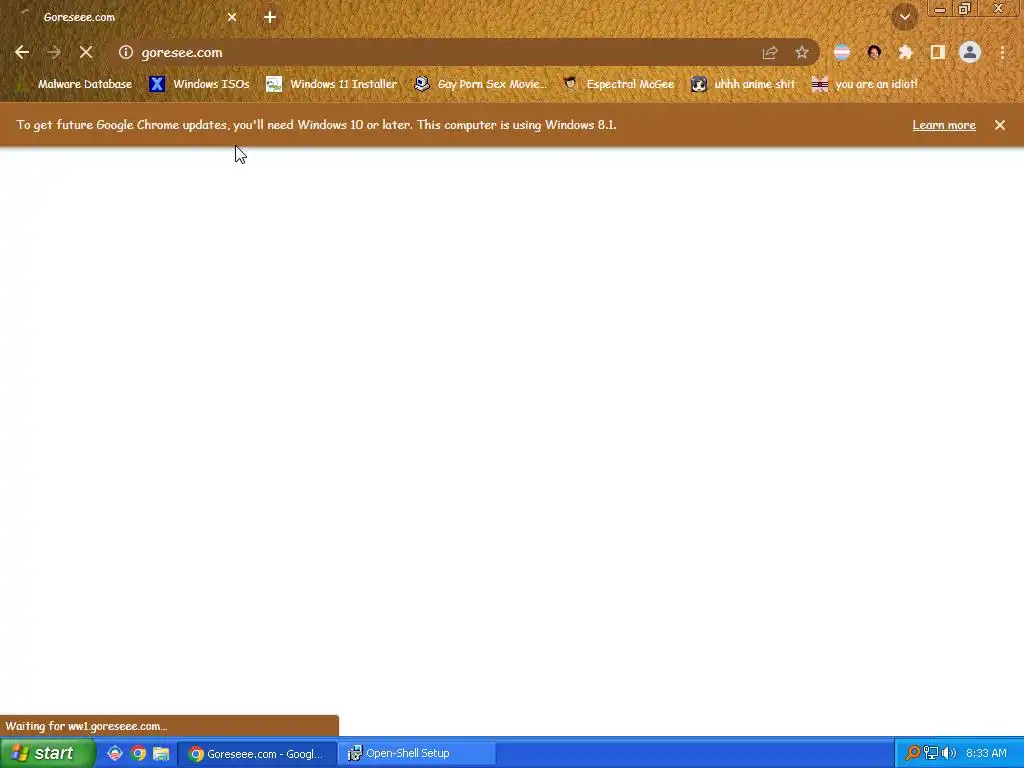The image size is (1024, 768).
Task: Click Learn more in the update infobar
Action: (x=944, y=125)
